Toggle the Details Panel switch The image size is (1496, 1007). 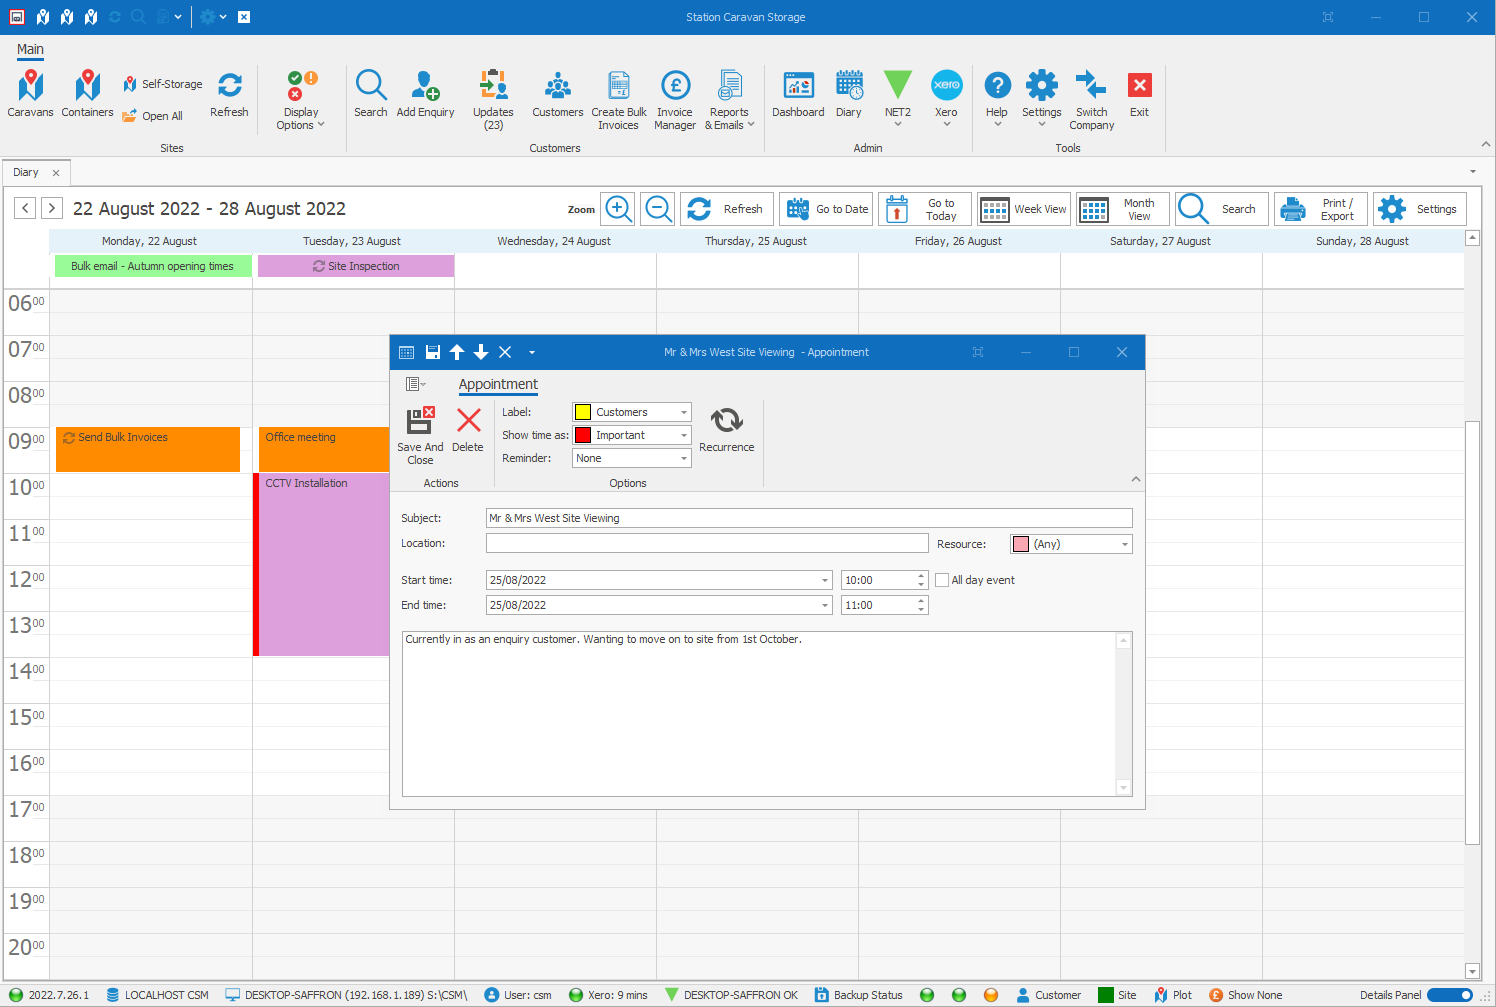coord(1450,995)
